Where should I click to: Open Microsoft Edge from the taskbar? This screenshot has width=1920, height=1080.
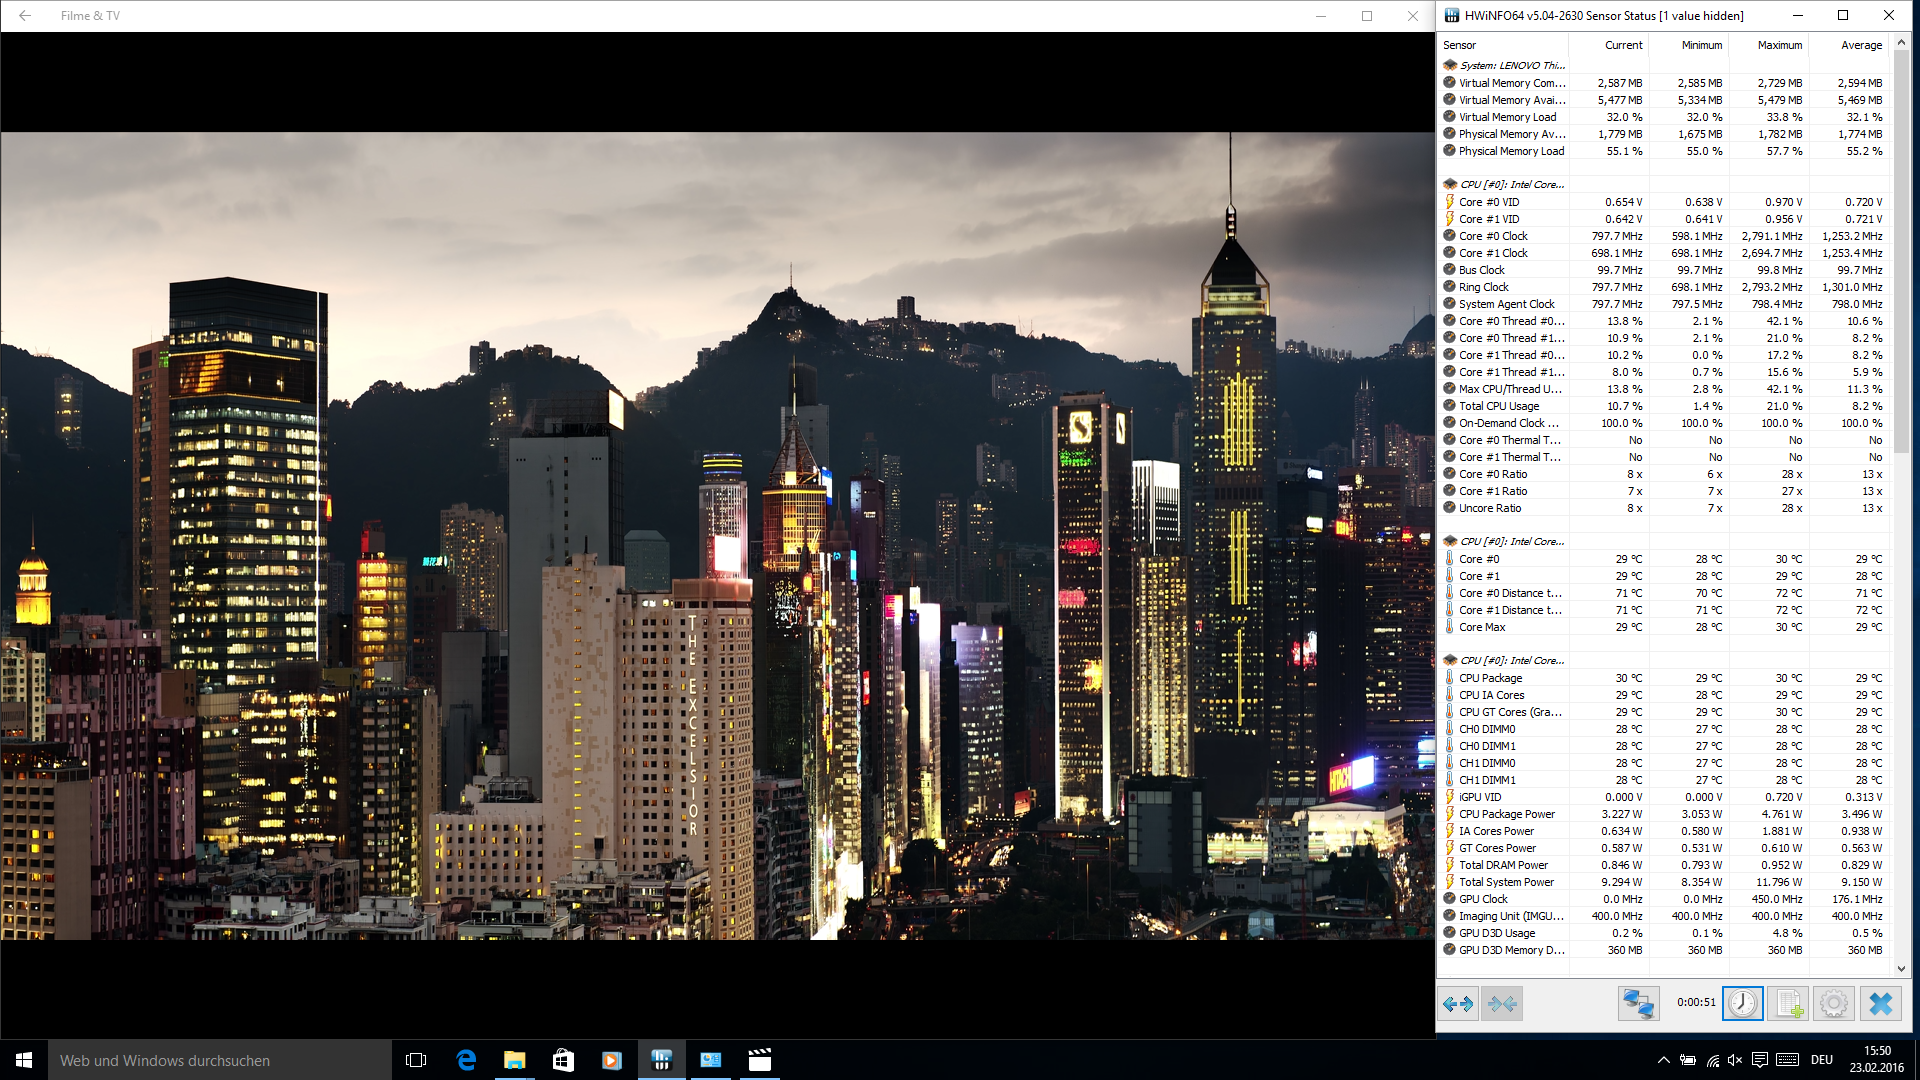(x=466, y=1060)
